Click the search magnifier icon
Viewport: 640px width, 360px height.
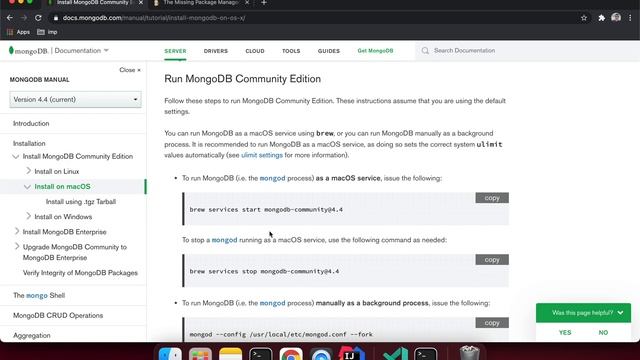tap(425, 51)
